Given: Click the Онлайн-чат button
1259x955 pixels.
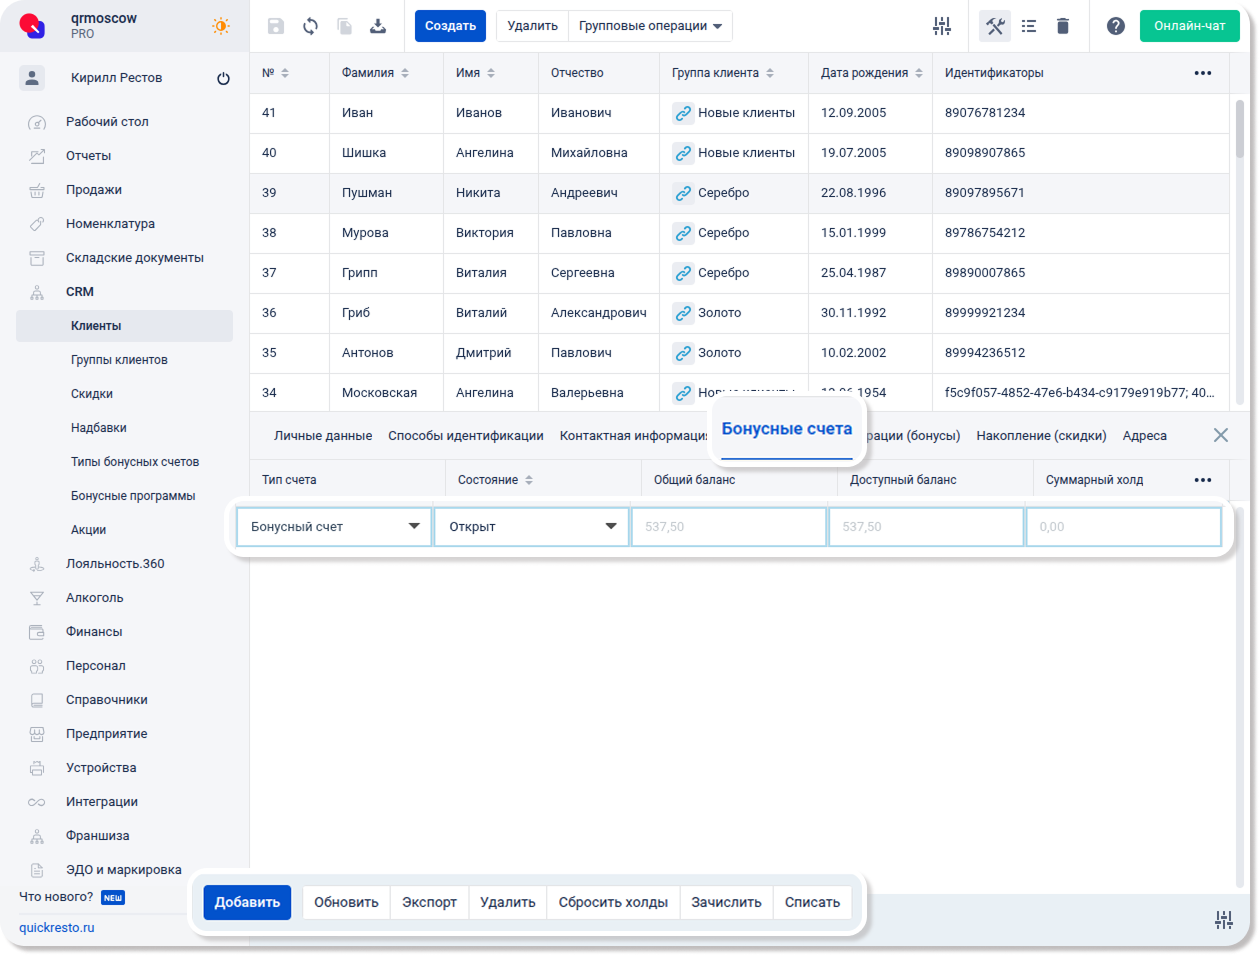Looking at the screenshot, I should [x=1189, y=26].
